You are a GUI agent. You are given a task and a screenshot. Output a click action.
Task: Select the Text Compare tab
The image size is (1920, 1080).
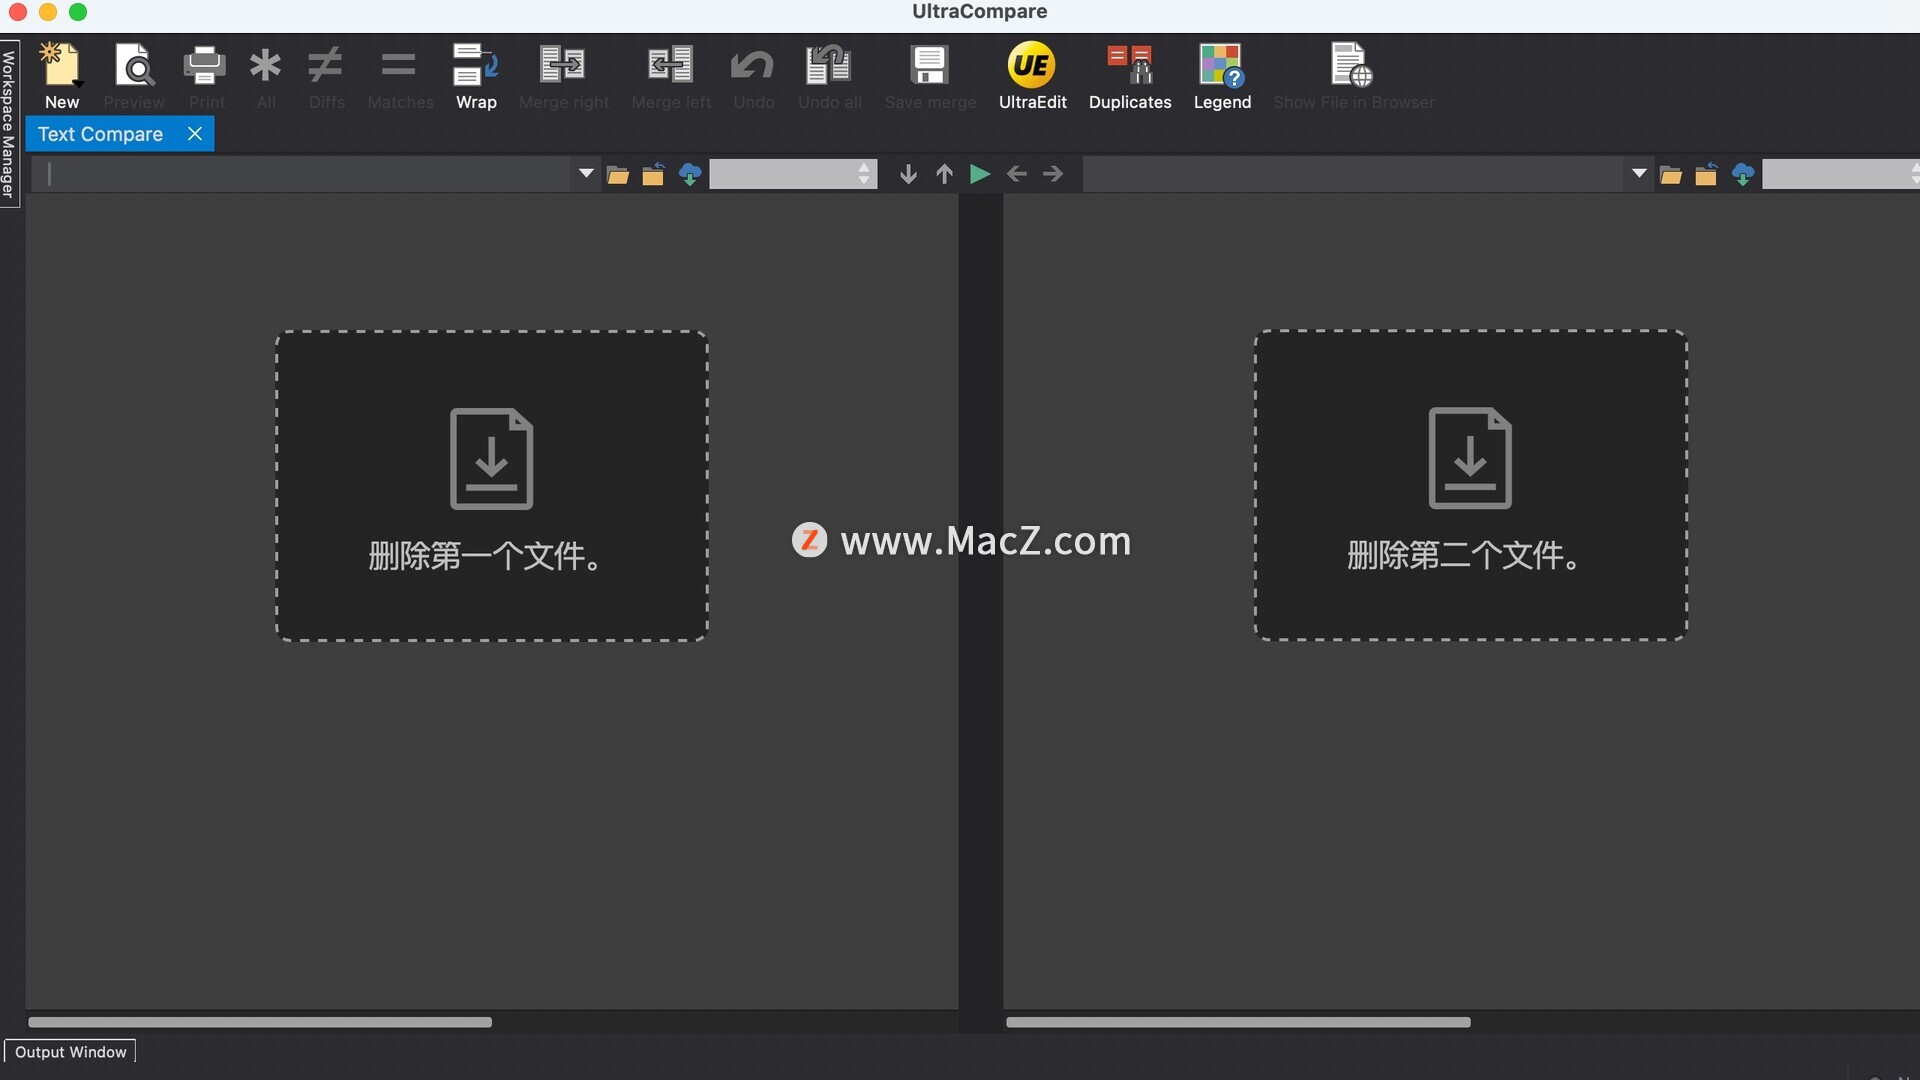point(100,134)
